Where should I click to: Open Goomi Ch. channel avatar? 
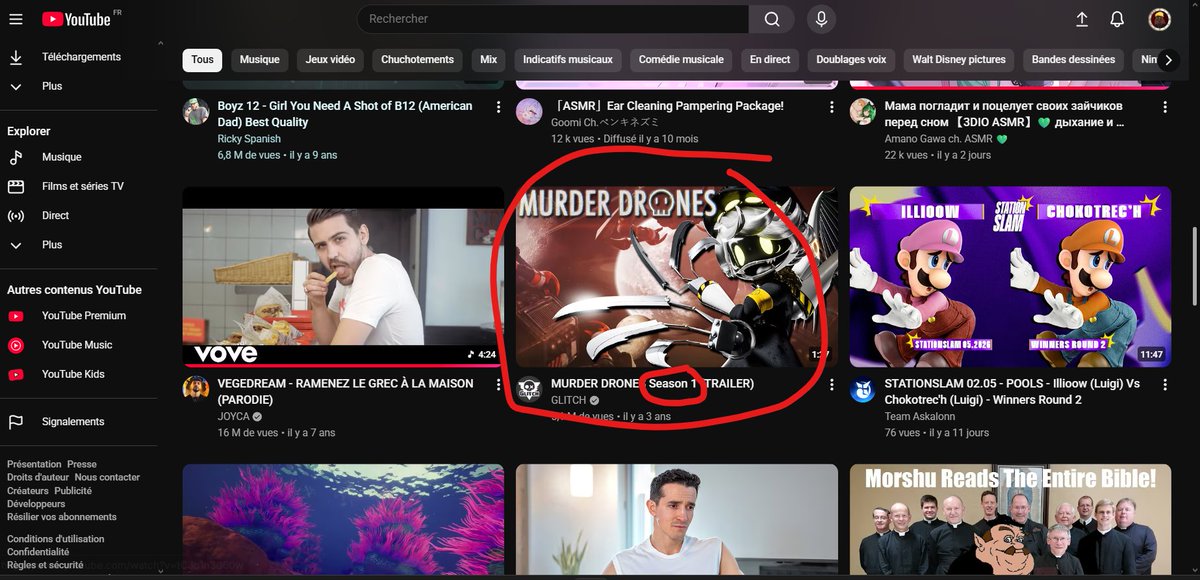529,111
